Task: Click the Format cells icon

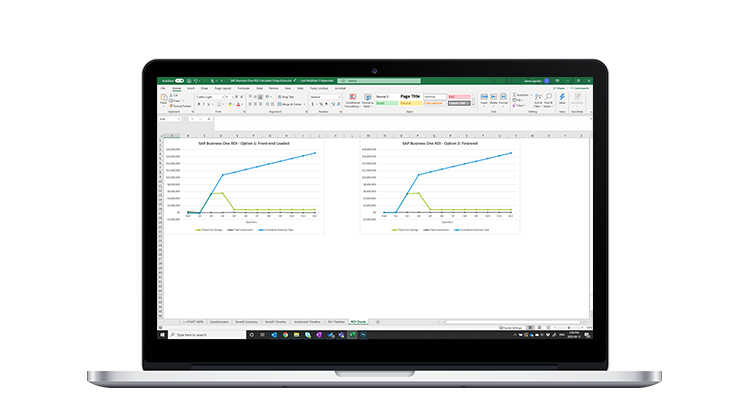Action: click(x=503, y=99)
